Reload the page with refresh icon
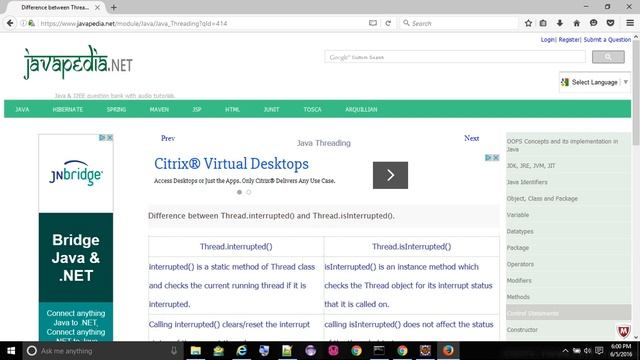This screenshot has width=640, height=360. [388, 23]
